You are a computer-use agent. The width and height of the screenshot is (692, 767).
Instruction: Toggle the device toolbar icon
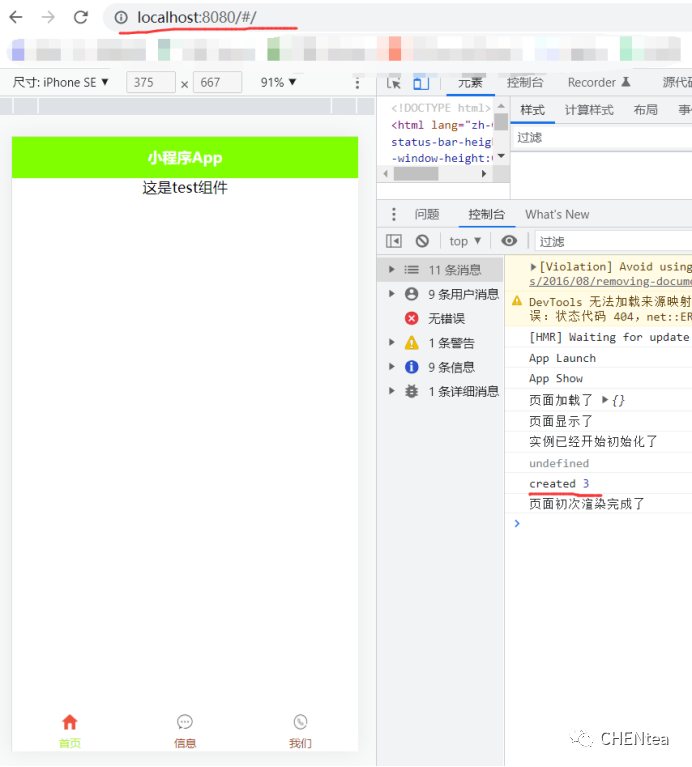[x=421, y=83]
